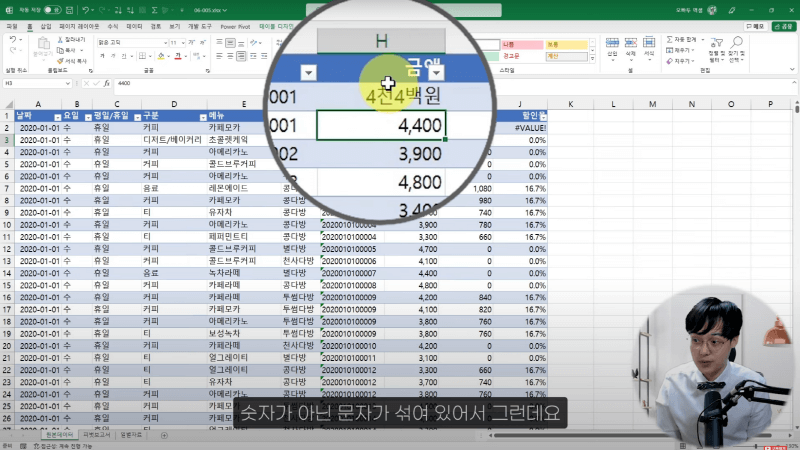This screenshot has width=800, height=450.
Task: Open 채우기 (Fill) dropdown in editing group
Action: (x=681, y=50)
